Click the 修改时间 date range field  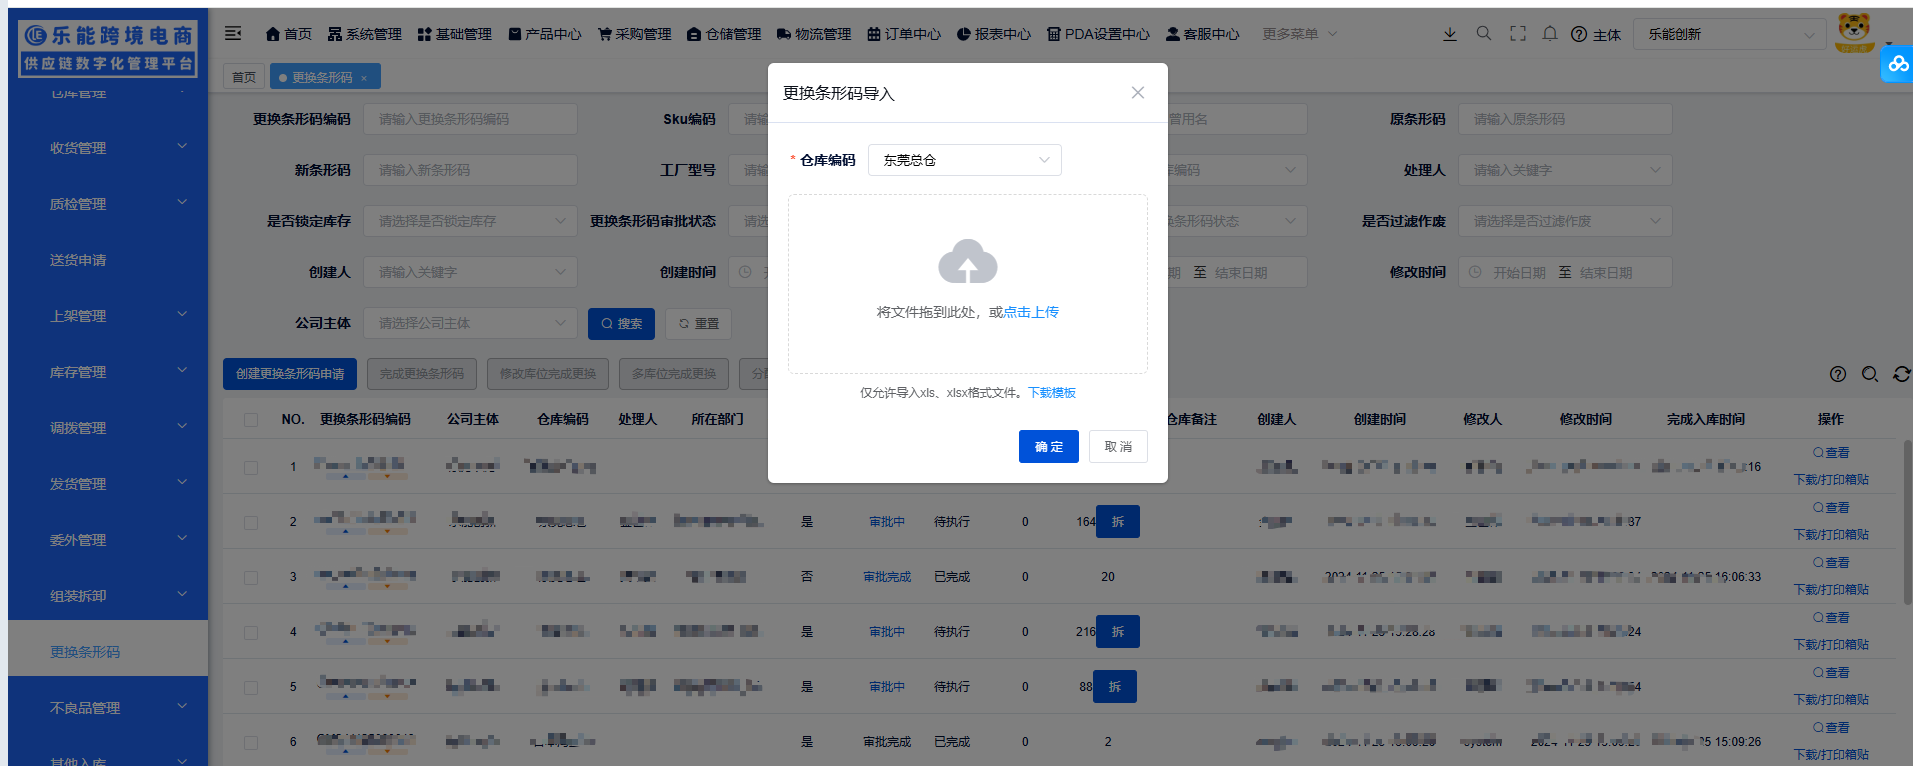(x=1565, y=272)
